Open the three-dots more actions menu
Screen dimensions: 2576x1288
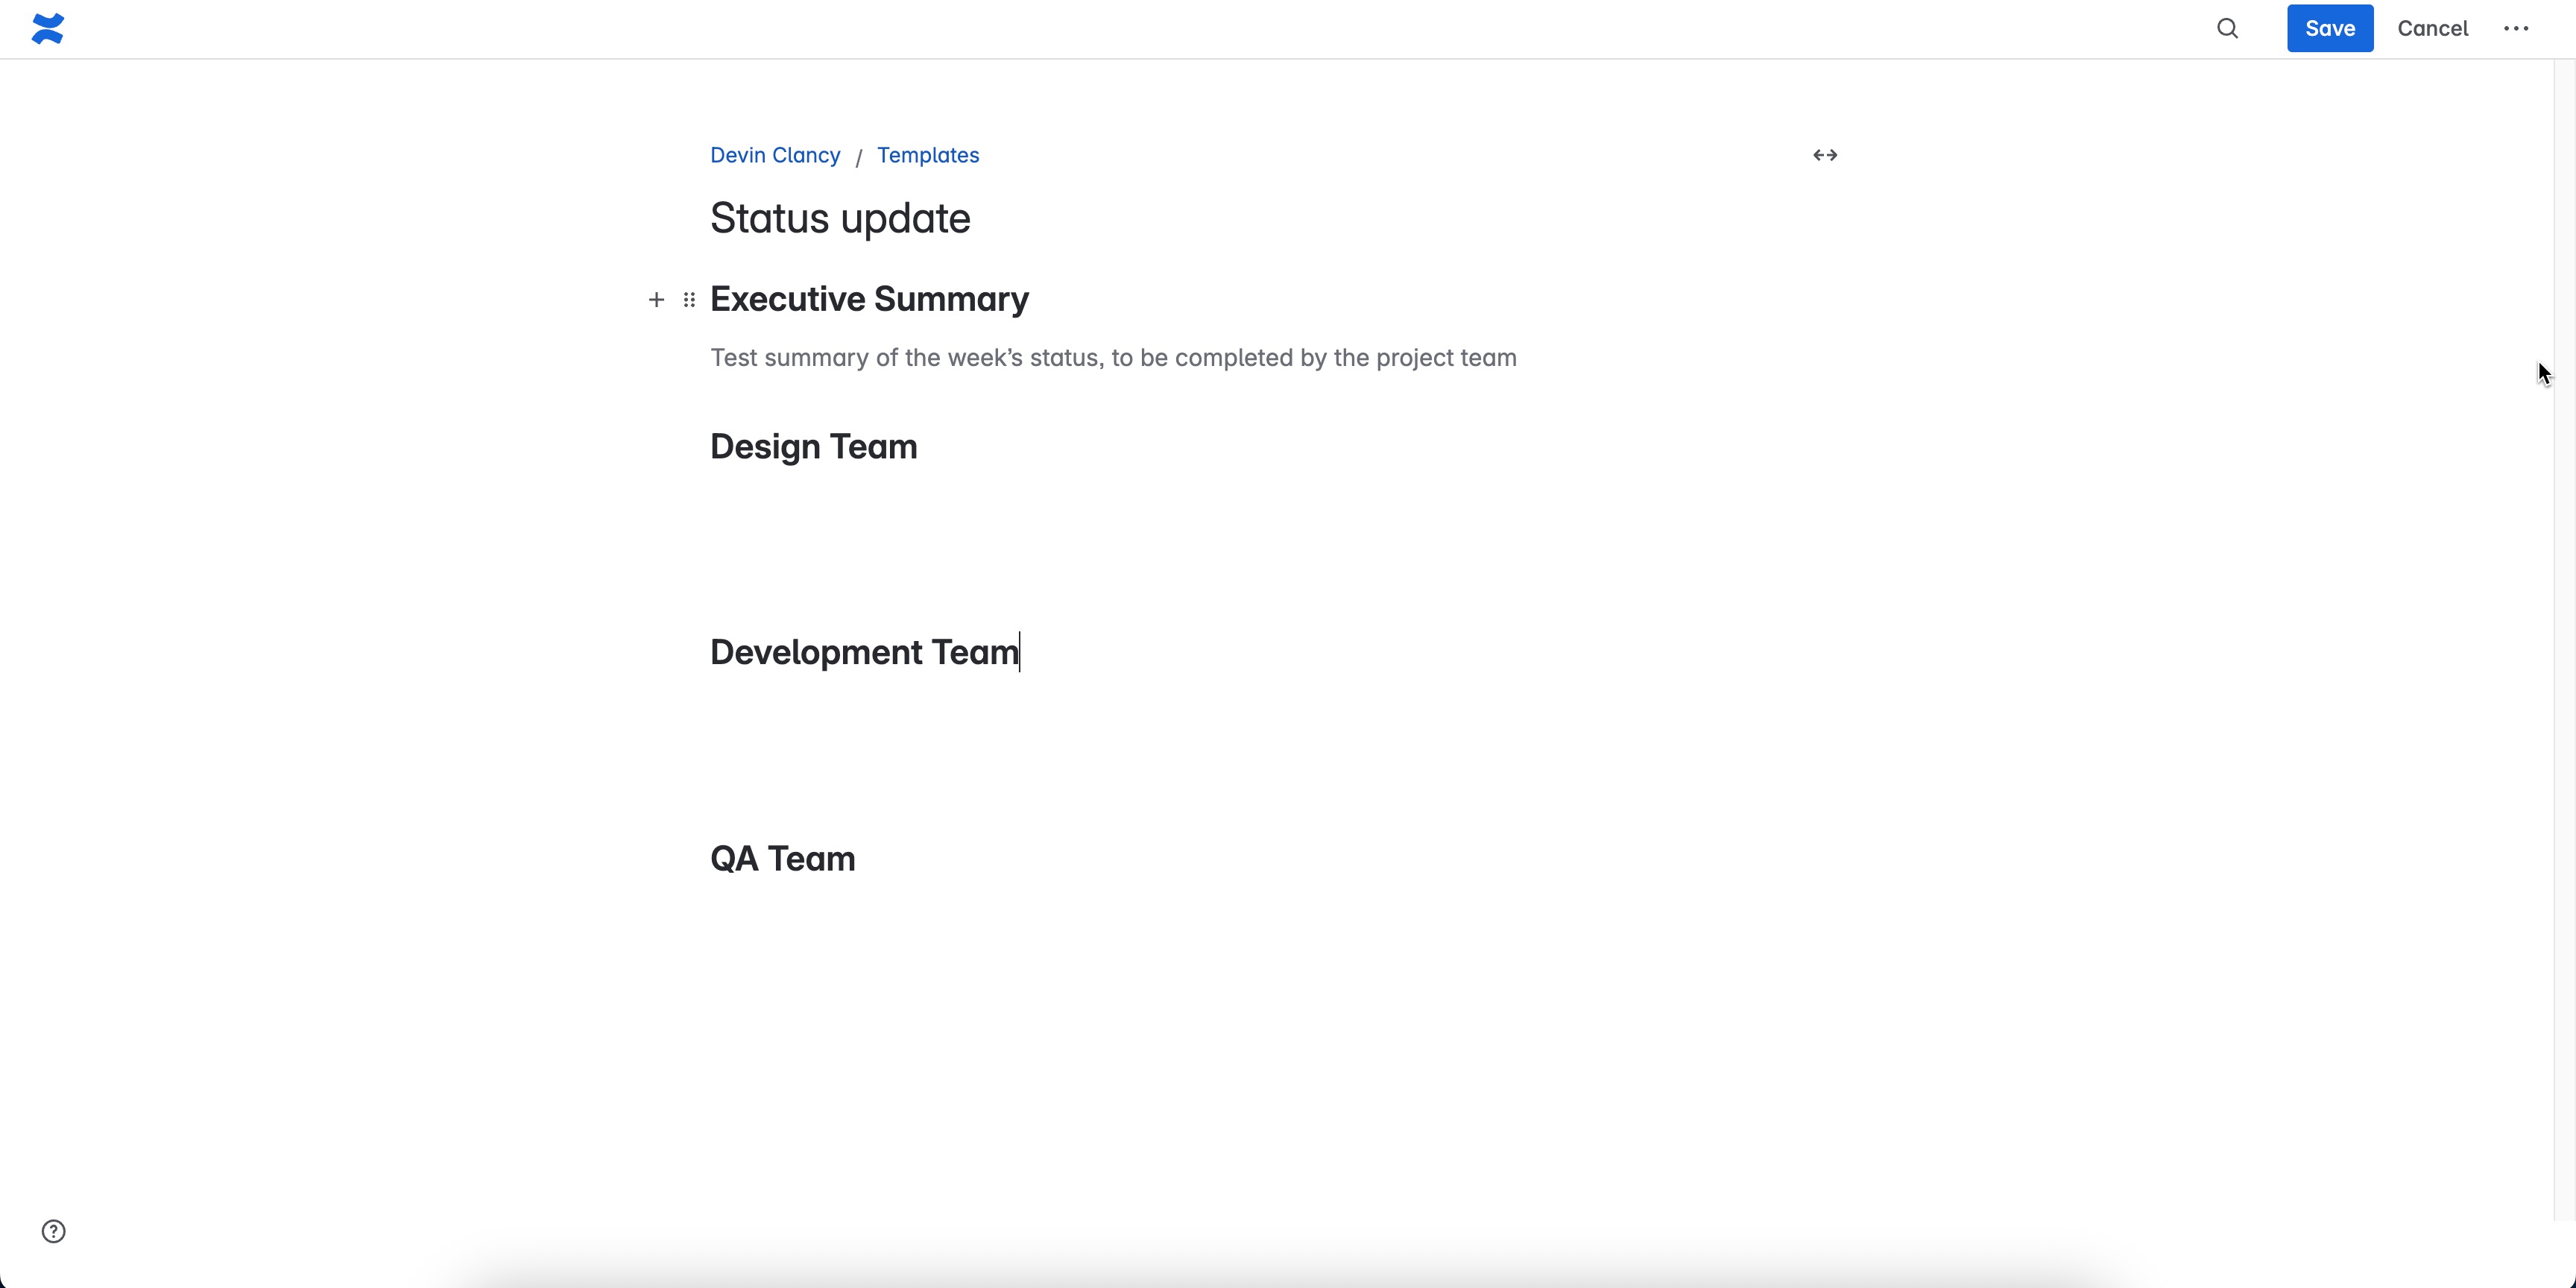tap(2516, 28)
